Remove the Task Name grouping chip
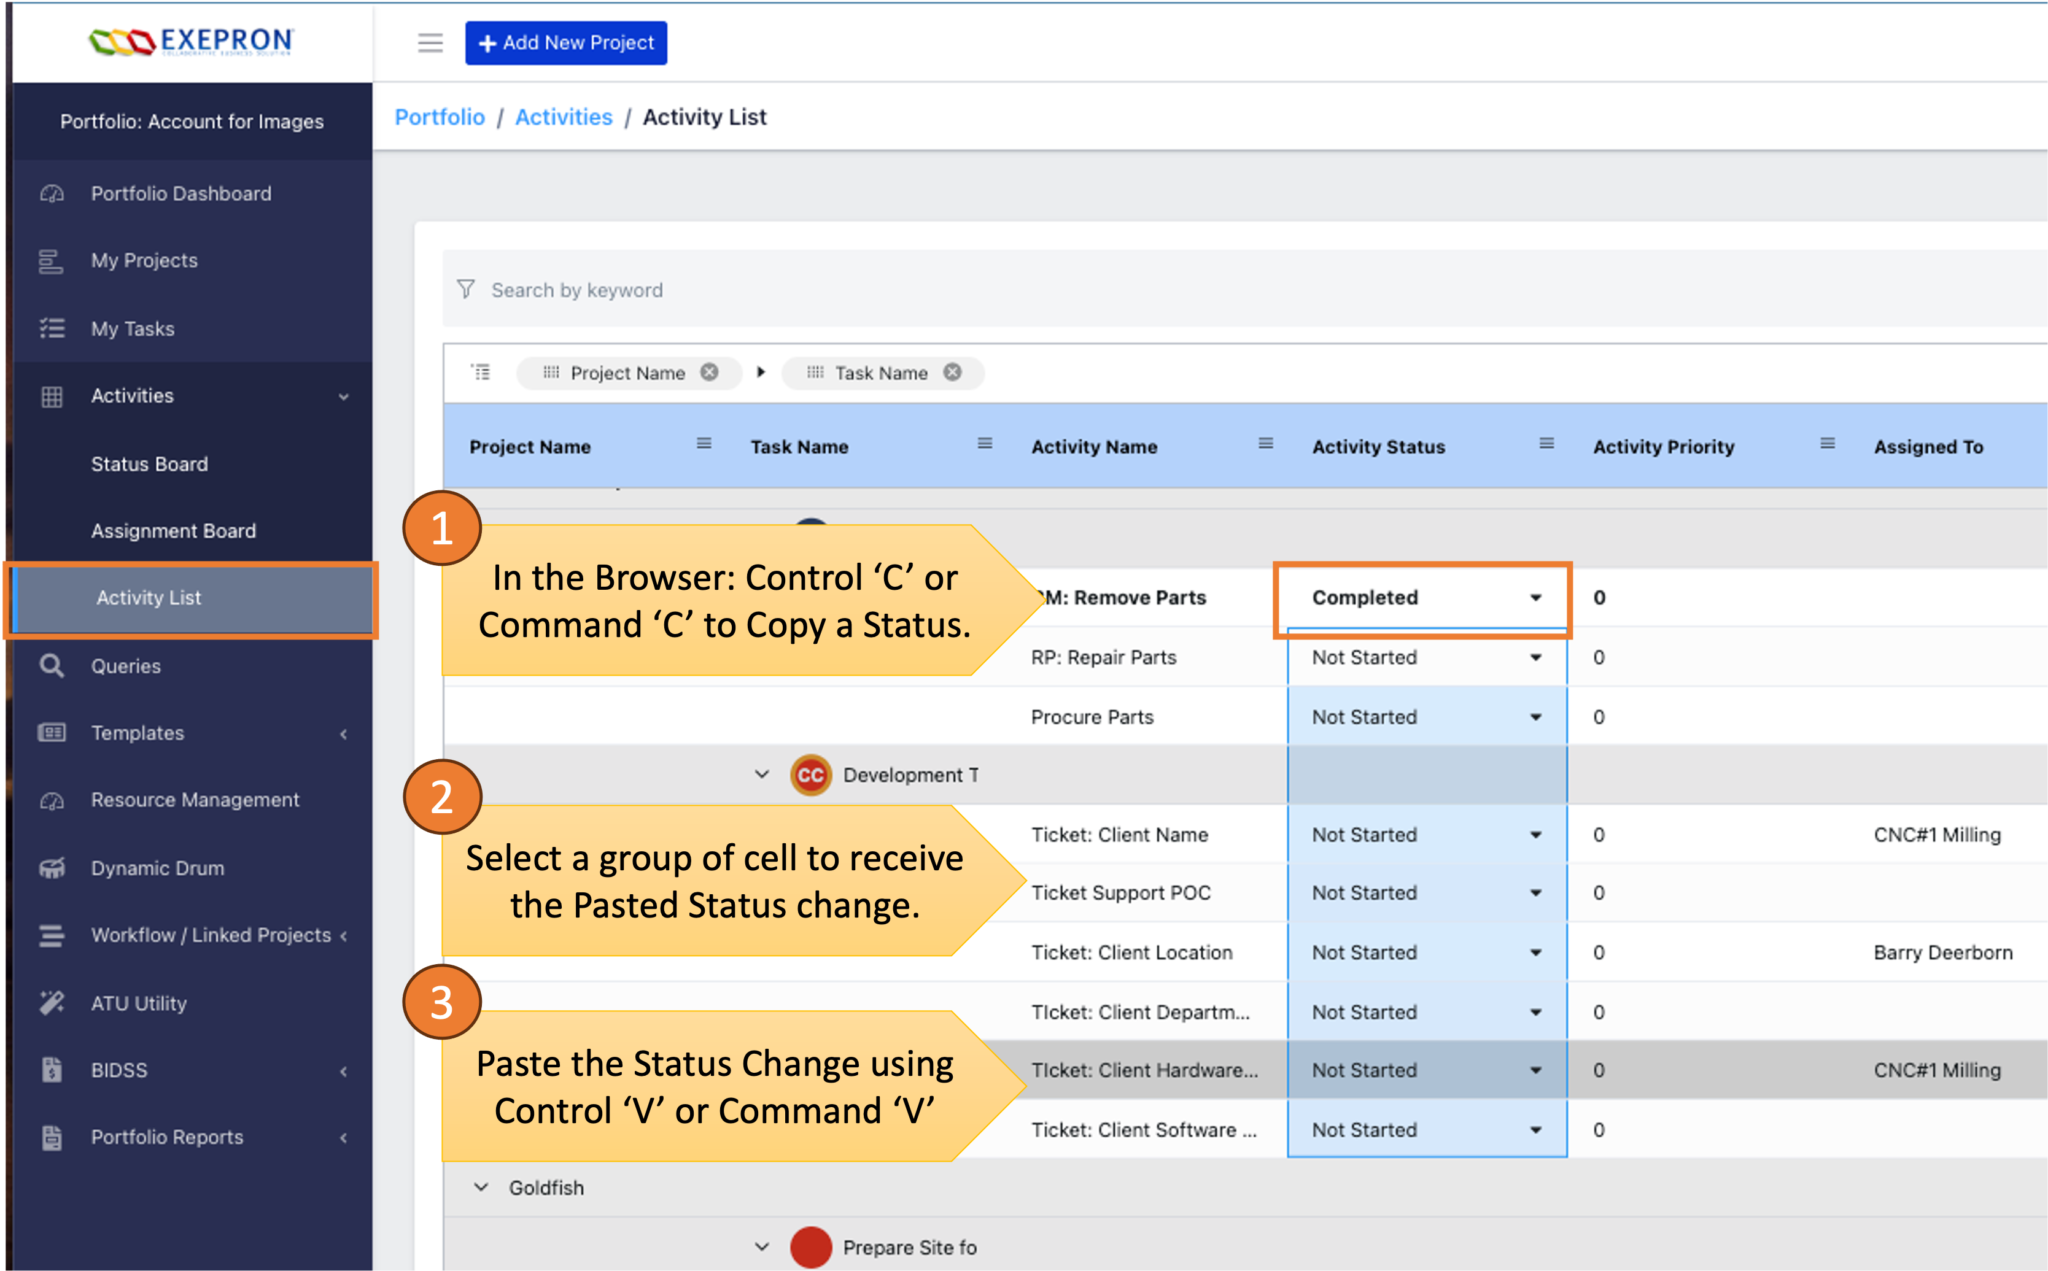This screenshot has width=2048, height=1271. (952, 372)
